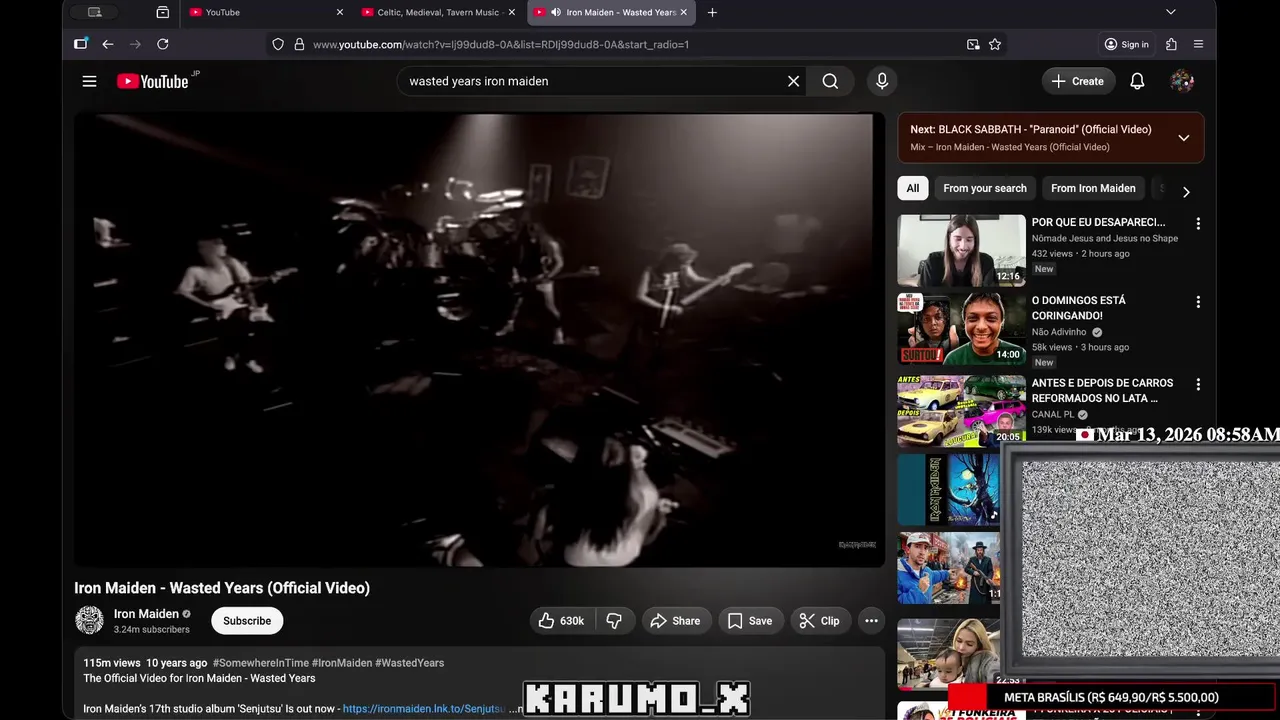1280x720 pixels.
Task: Click the #SomewhereInTime hashtag
Action: 260,663
